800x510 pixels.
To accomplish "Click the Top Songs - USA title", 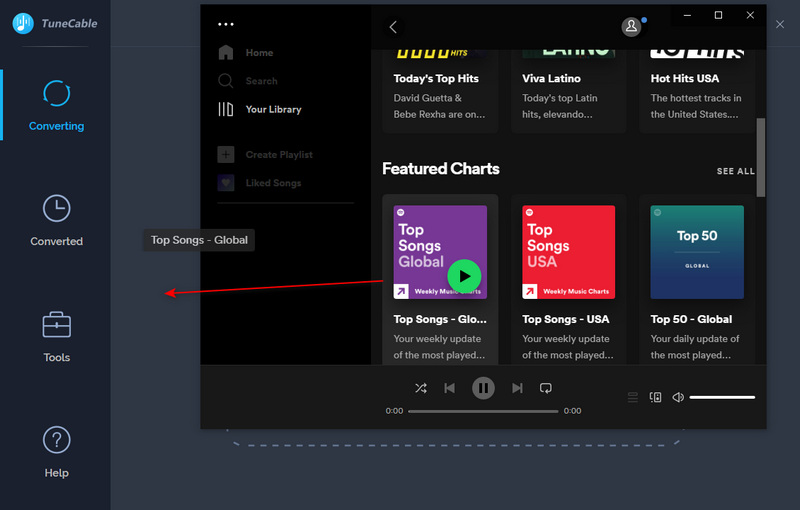I will [565, 319].
